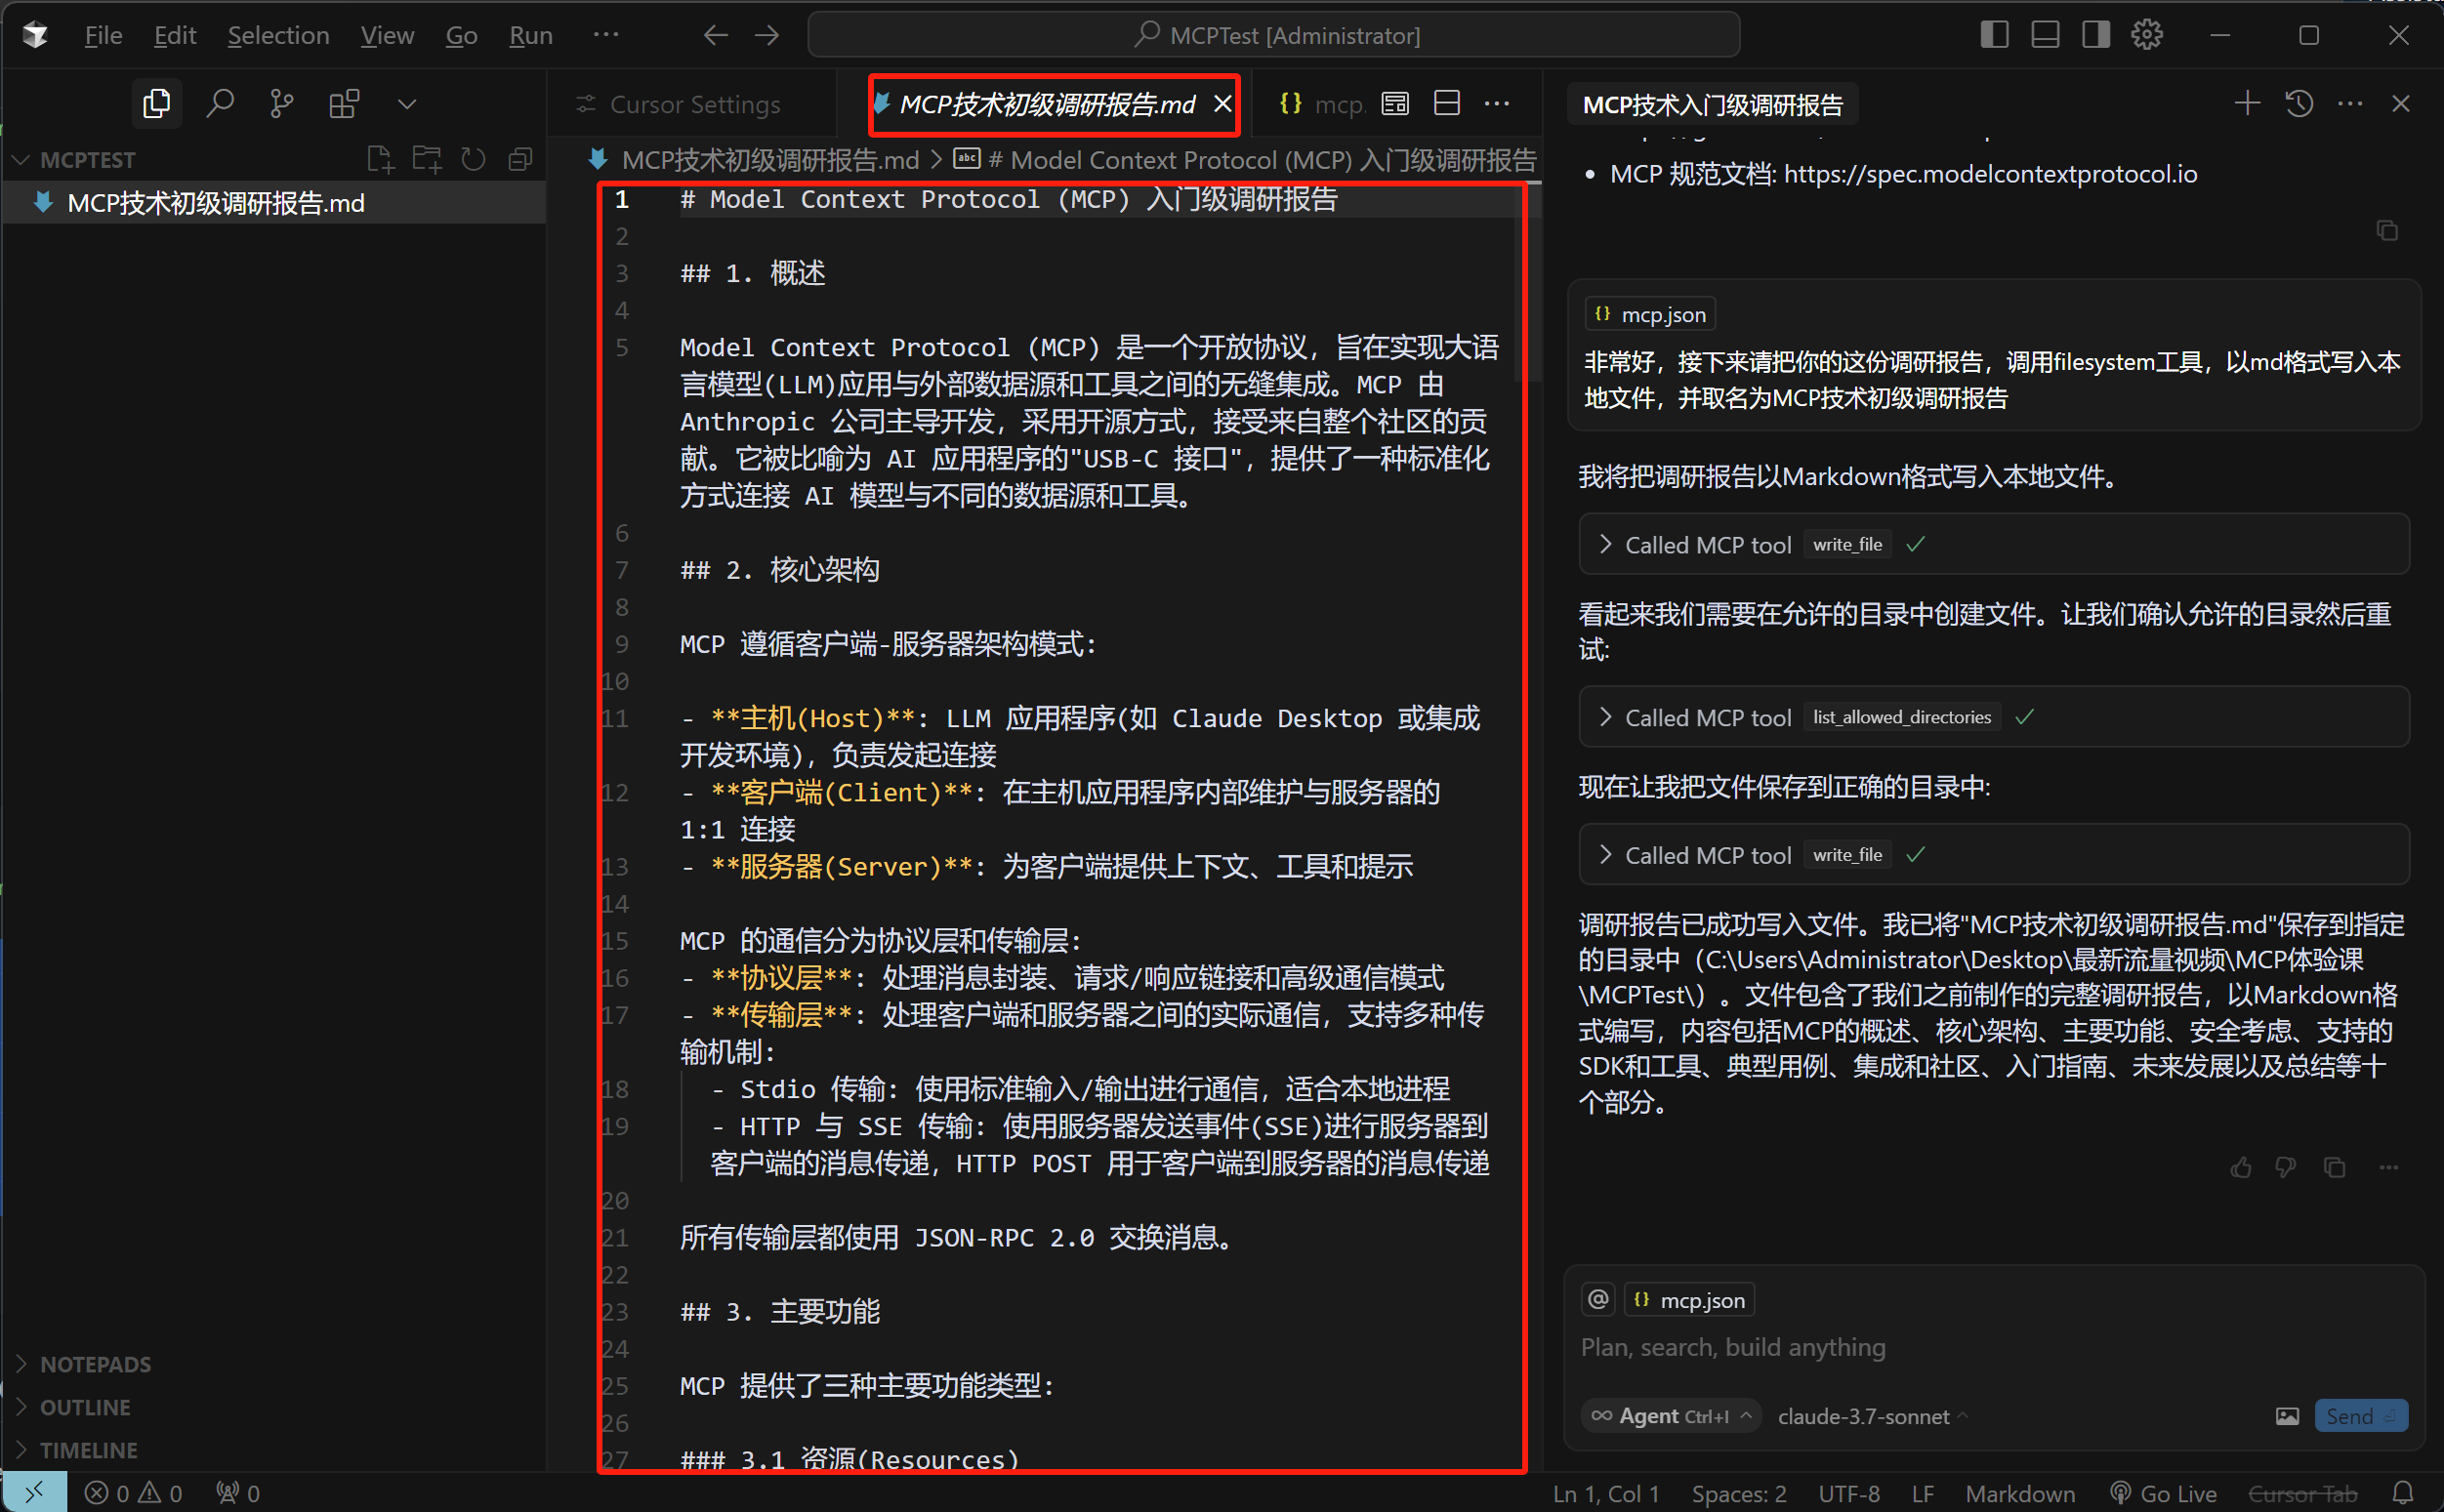
Task: Open the Run menu
Action: [530, 35]
